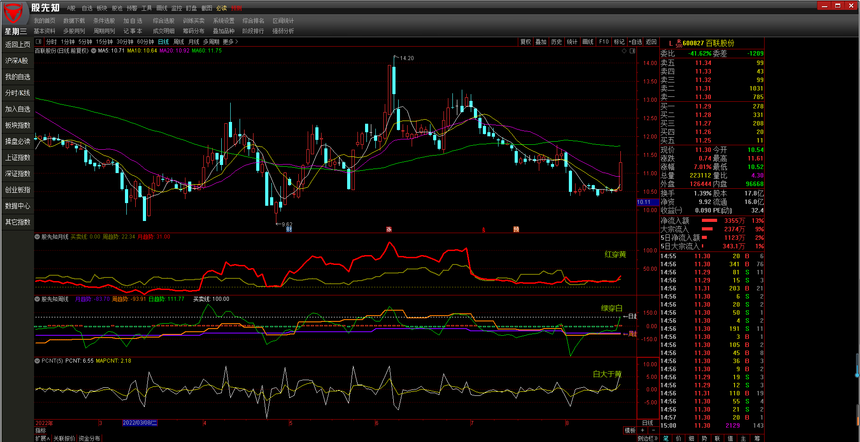
Task: Open the 更多 timeframe expander
Action: click(x=230, y=42)
